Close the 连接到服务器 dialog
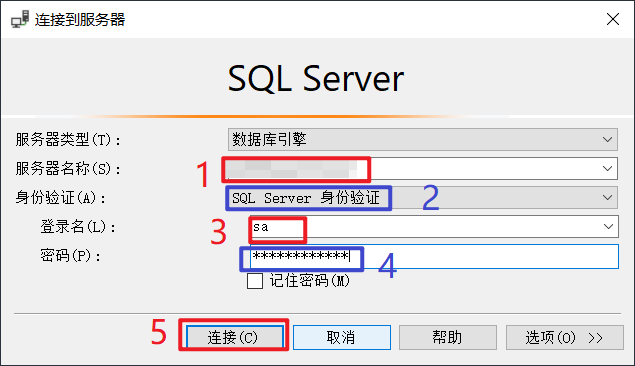Viewport: 635px width, 366px height. 613,19
